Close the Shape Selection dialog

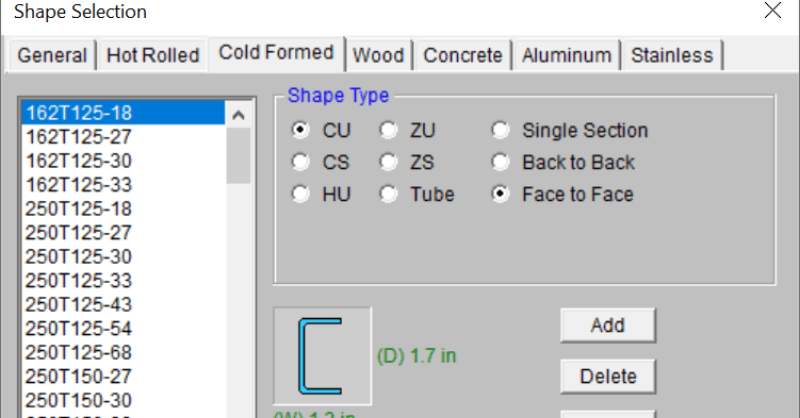pyautogui.click(x=772, y=12)
